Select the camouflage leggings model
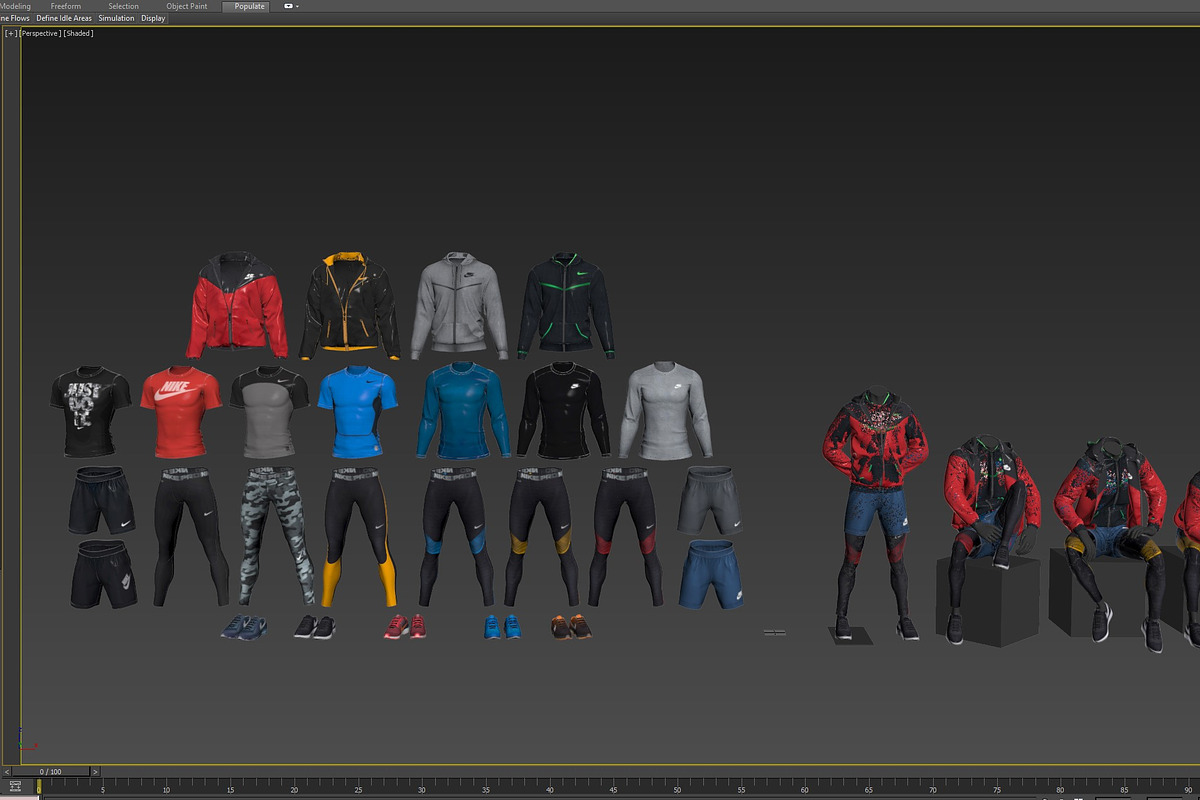Image resolution: width=1200 pixels, height=800 pixels. pyautogui.click(x=275, y=536)
